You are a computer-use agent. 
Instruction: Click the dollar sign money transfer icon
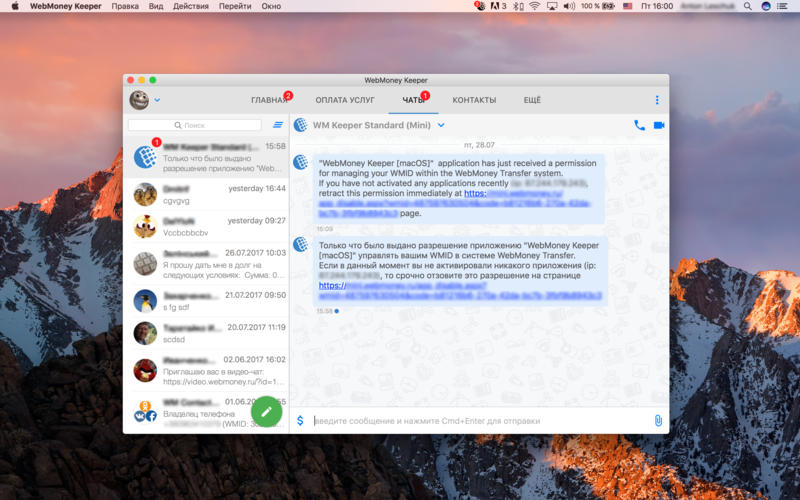[301, 420]
